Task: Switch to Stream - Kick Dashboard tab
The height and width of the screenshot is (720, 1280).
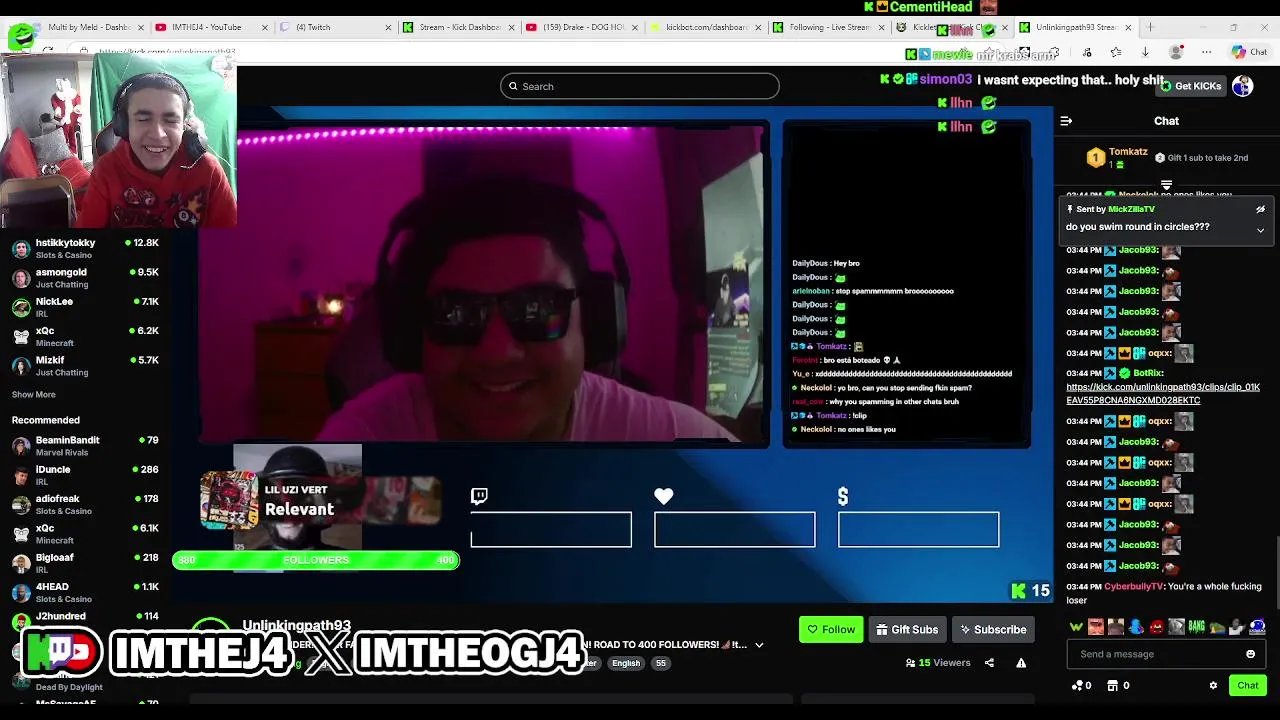Action: coord(457,27)
